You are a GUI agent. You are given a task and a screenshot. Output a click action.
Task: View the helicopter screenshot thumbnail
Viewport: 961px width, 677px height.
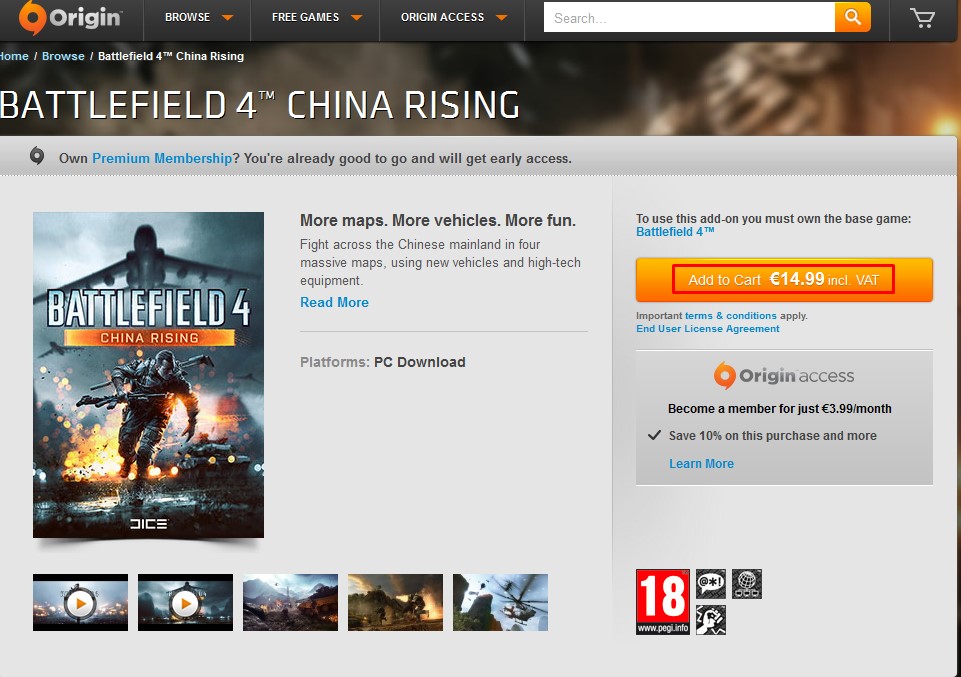[500, 602]
